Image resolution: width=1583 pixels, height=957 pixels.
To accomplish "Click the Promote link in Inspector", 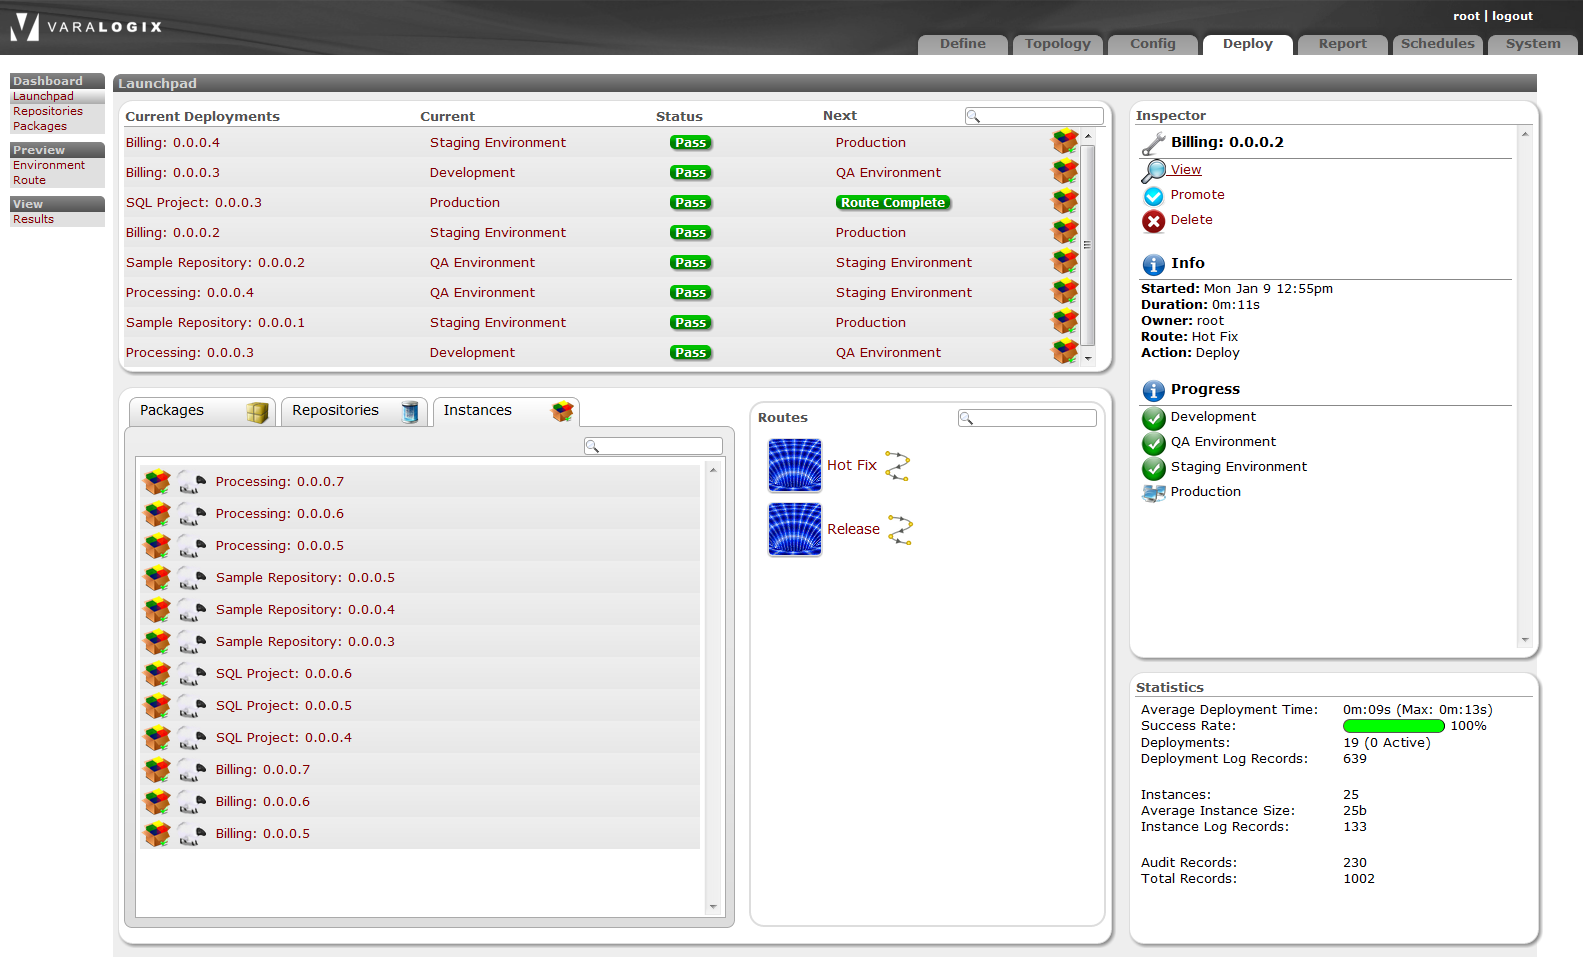I will click(x=1198, y=195).
